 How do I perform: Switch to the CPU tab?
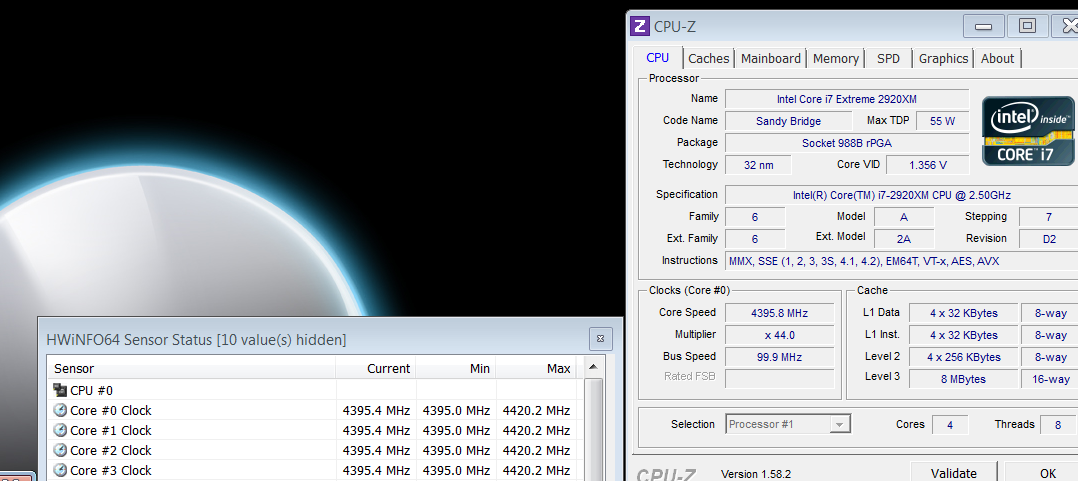pyautogui.click(x=658, y=58)
